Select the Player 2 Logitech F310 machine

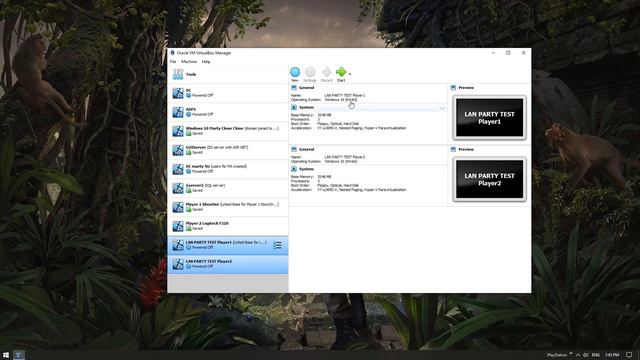click(228, 226)
